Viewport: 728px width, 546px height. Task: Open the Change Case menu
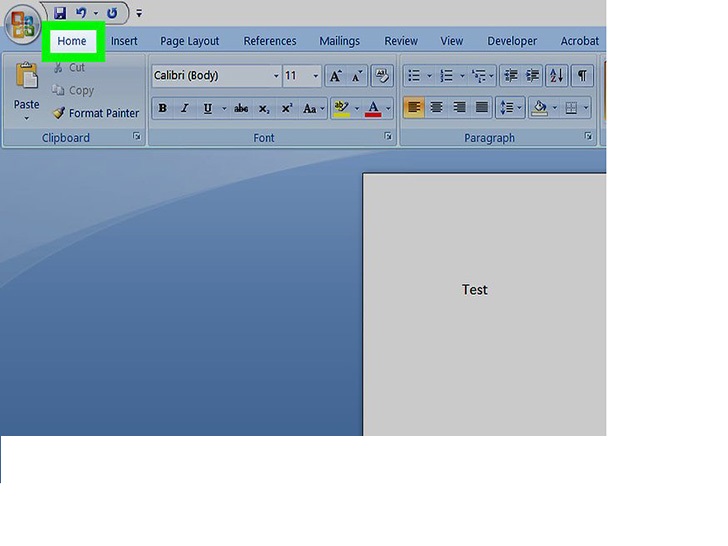(x=313, y=108)
